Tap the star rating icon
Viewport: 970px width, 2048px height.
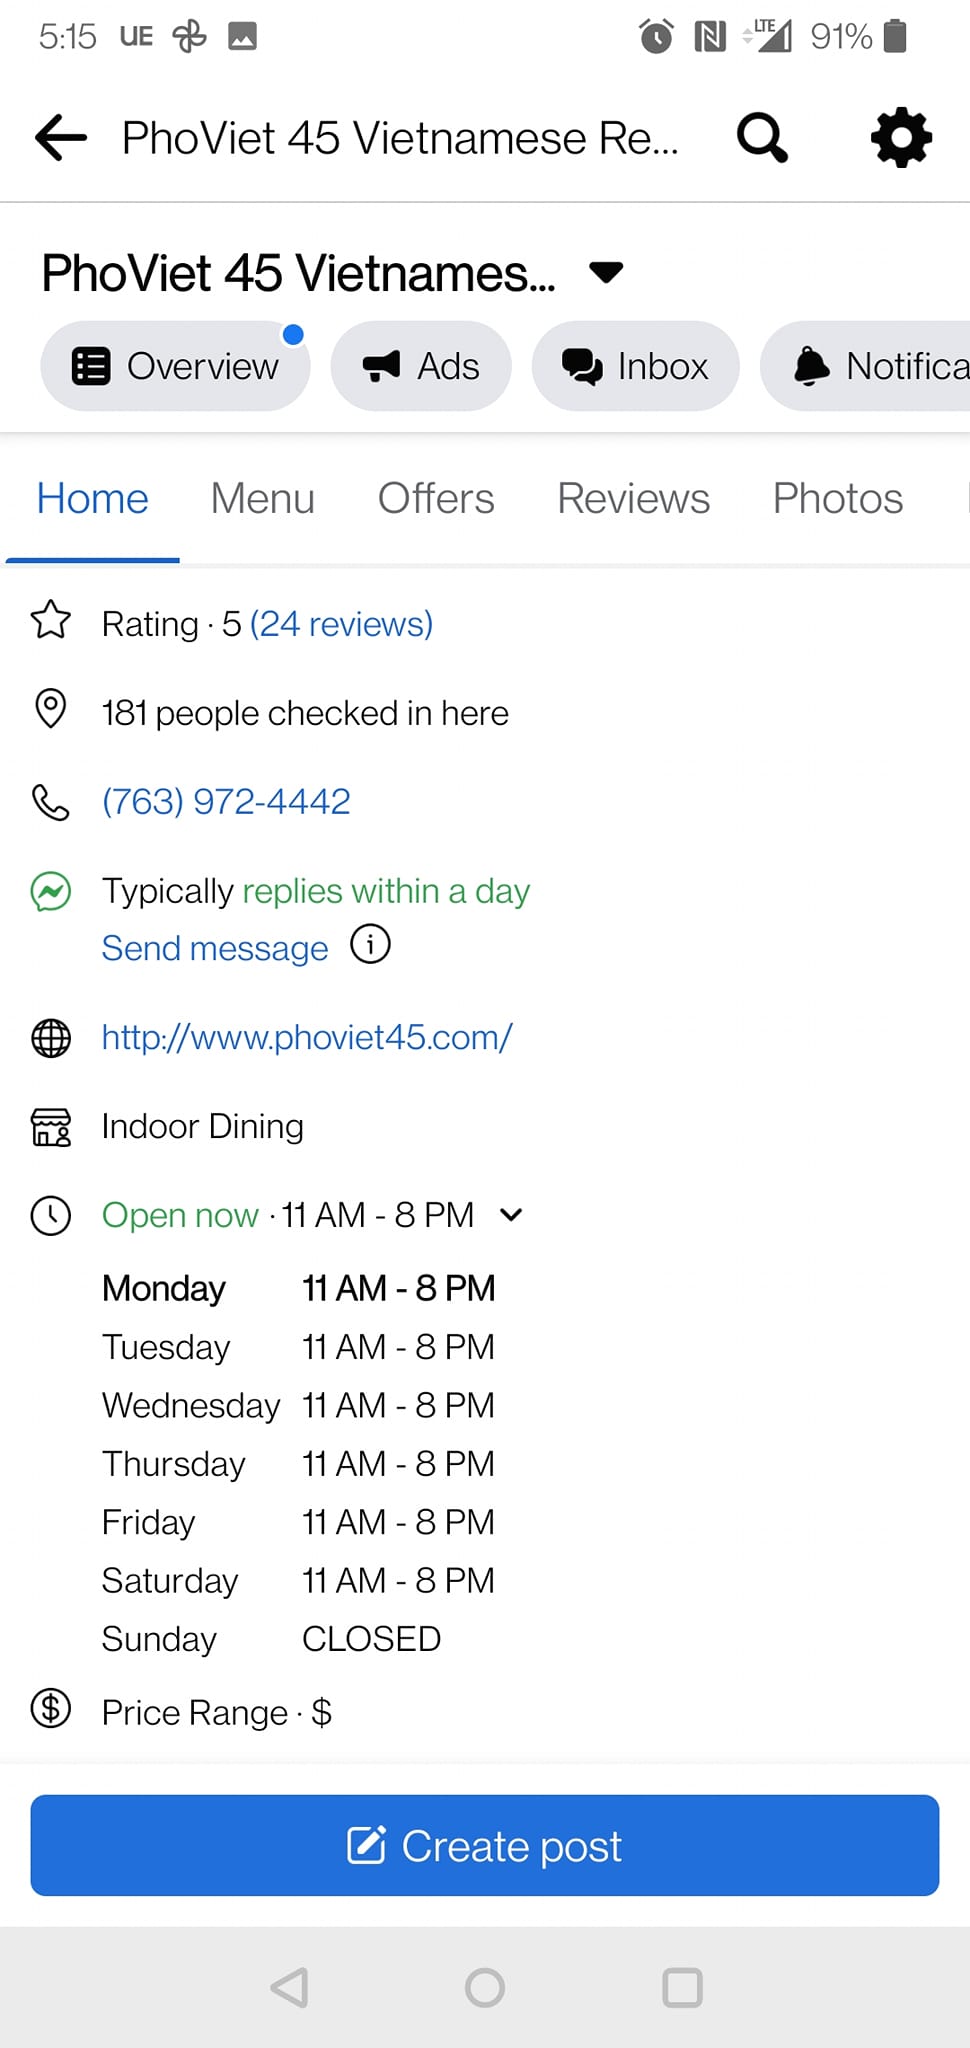point(51,620)
